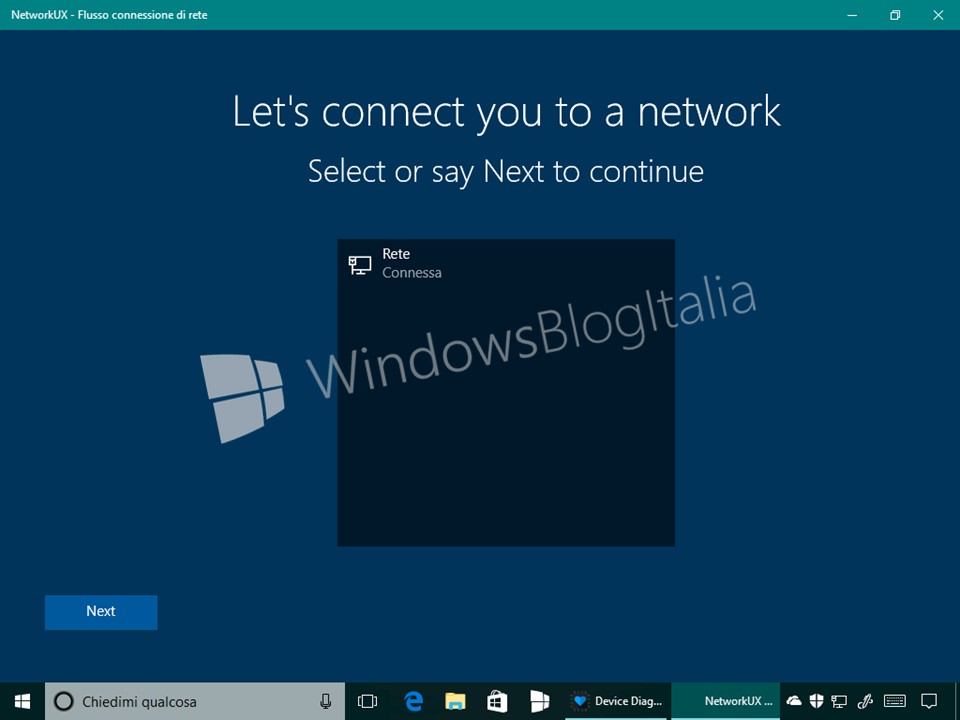This screenshot has height=720, width=960.
Task: Click the Connessa status text
Action: (411, 272)
